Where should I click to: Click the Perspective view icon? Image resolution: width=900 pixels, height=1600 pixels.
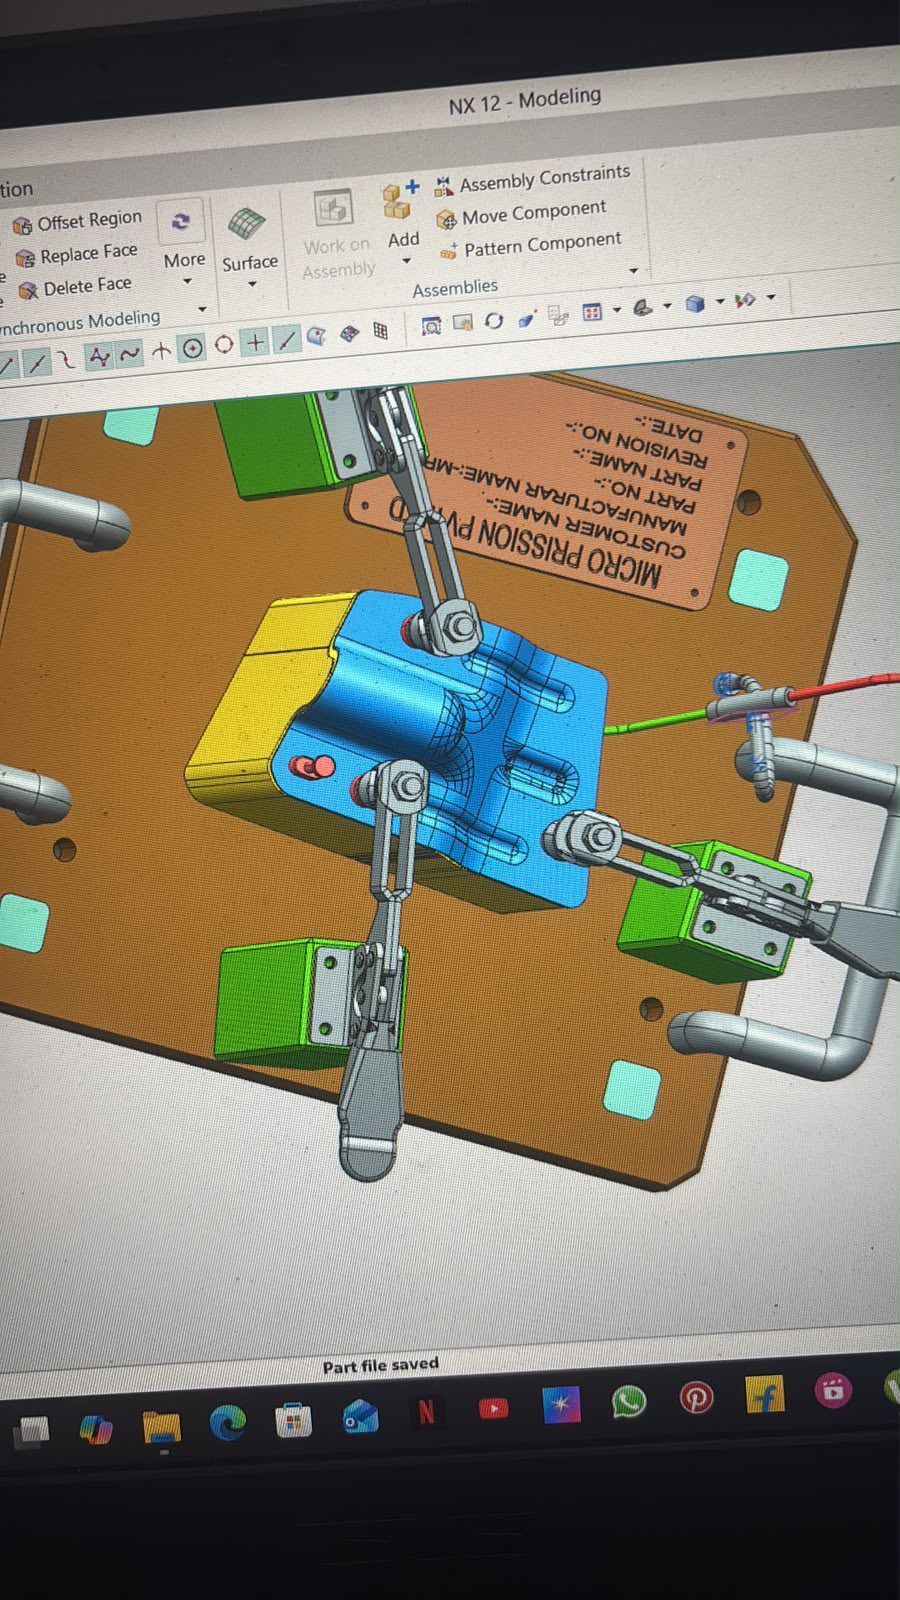(527, 318)
